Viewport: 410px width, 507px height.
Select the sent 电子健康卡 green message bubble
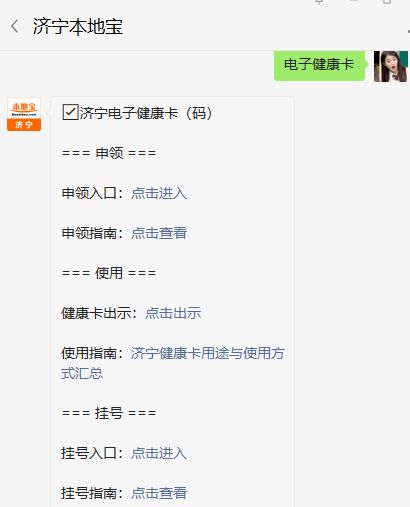tap(319, 65)
